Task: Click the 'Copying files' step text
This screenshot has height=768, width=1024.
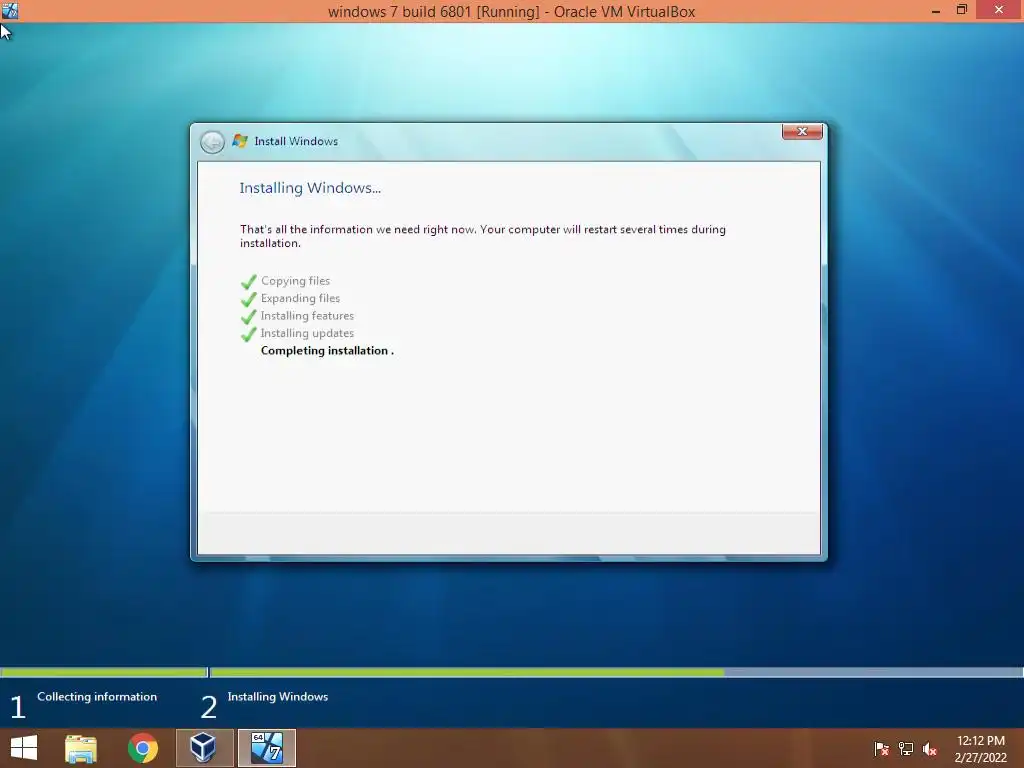Action: tap(295, 281)
